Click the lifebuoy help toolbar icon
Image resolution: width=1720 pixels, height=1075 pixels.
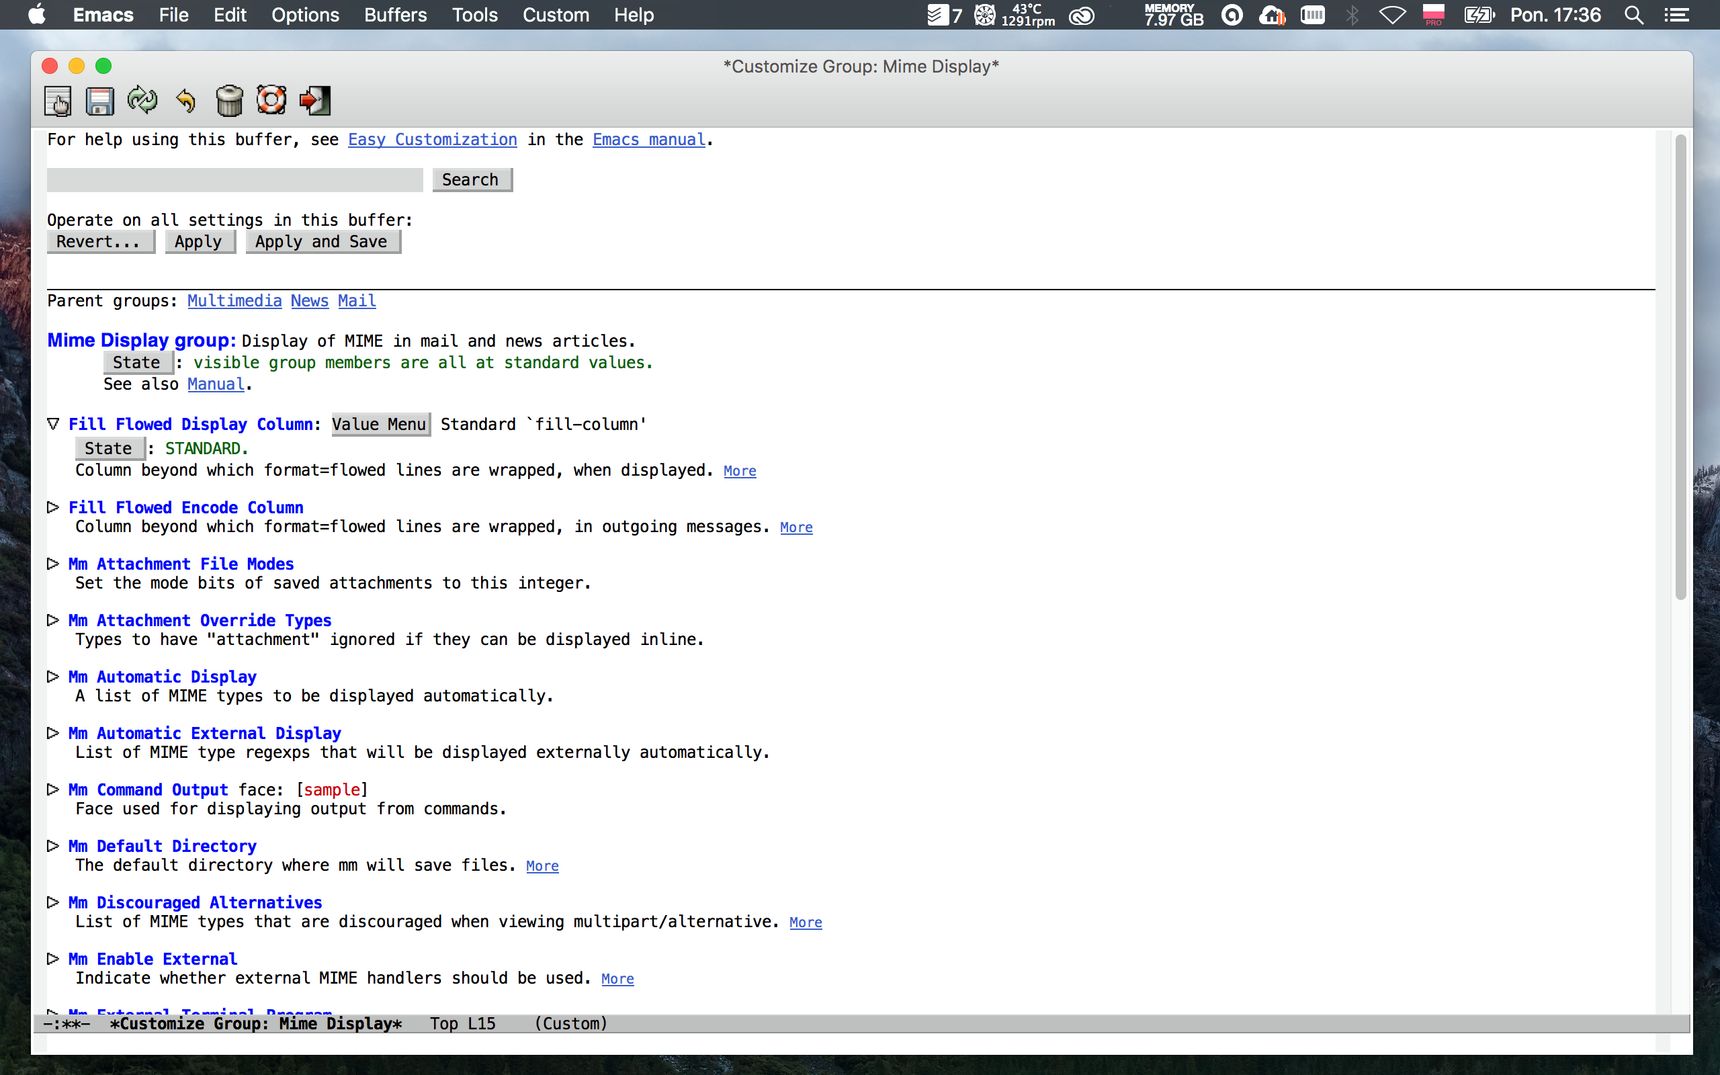[x=271, y=100]
